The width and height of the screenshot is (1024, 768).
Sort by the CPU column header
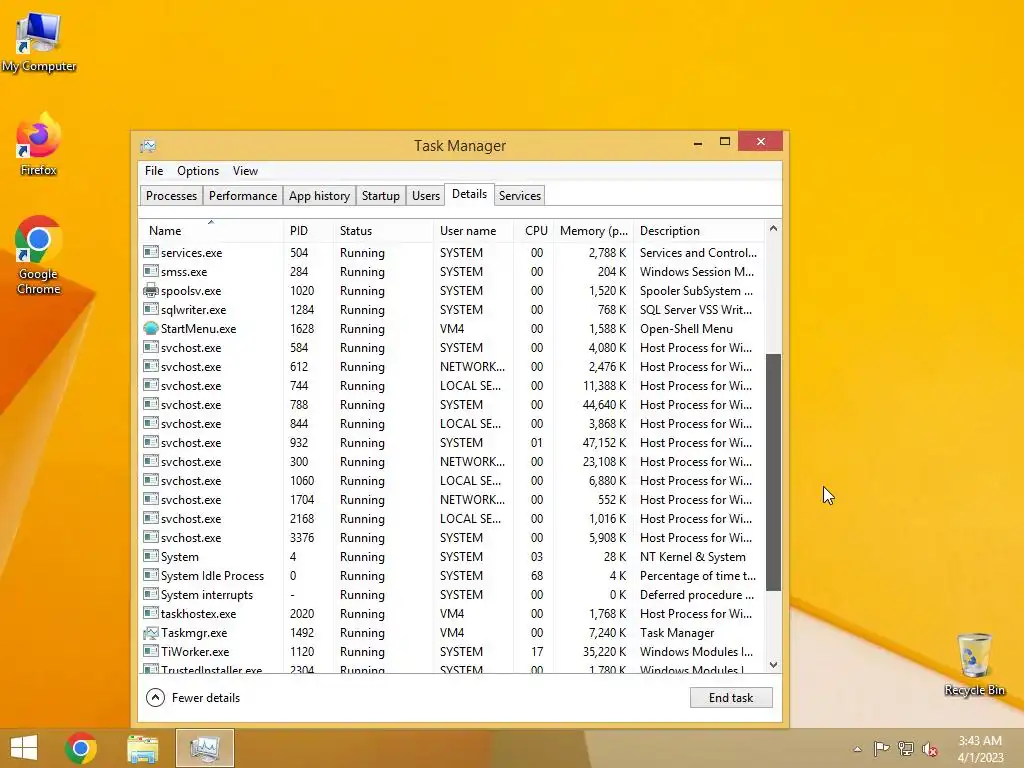(x=534, y=231)
